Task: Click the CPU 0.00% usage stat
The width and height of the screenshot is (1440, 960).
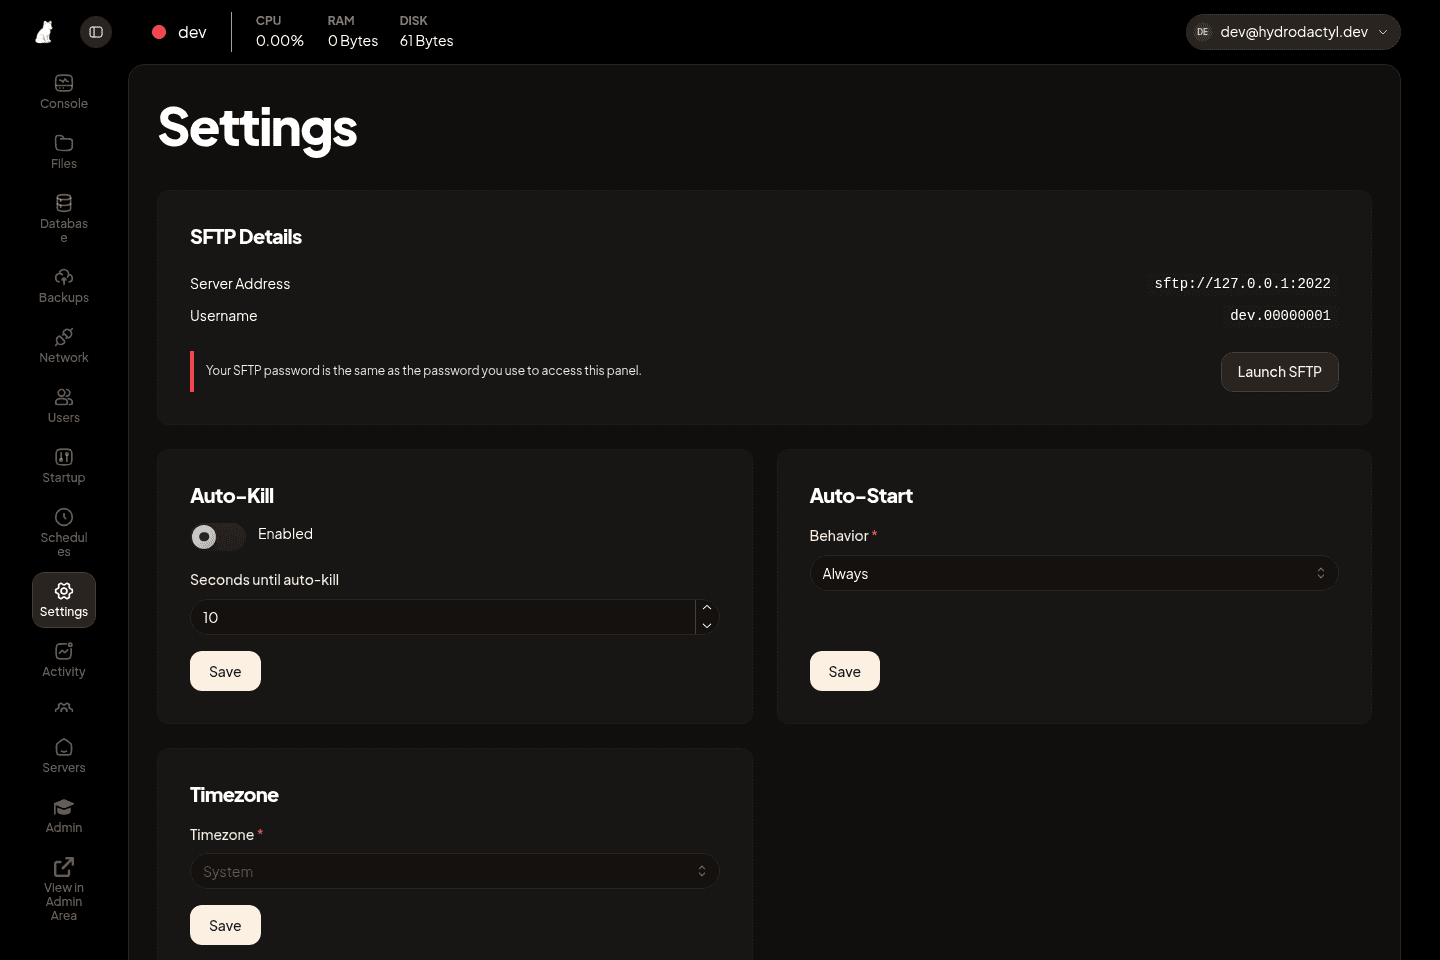Action: pos(280,32)
